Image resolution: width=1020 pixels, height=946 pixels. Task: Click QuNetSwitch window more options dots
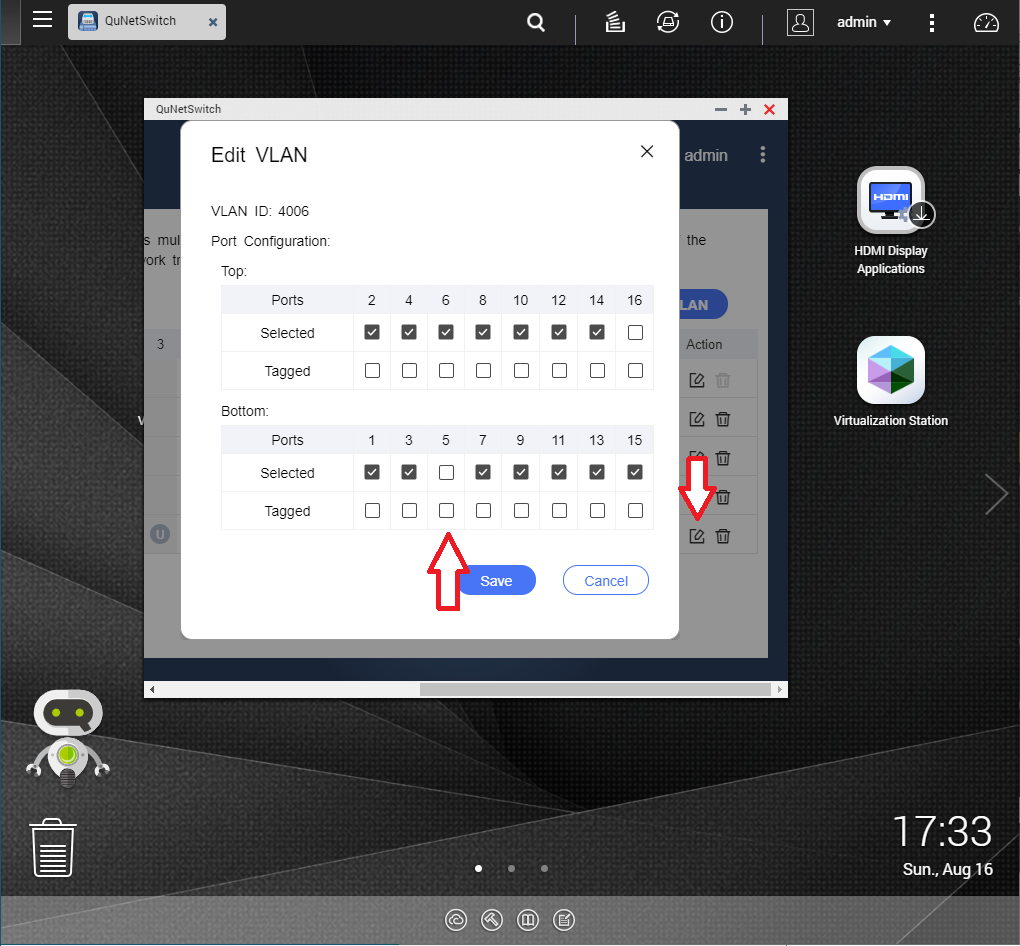762,155
